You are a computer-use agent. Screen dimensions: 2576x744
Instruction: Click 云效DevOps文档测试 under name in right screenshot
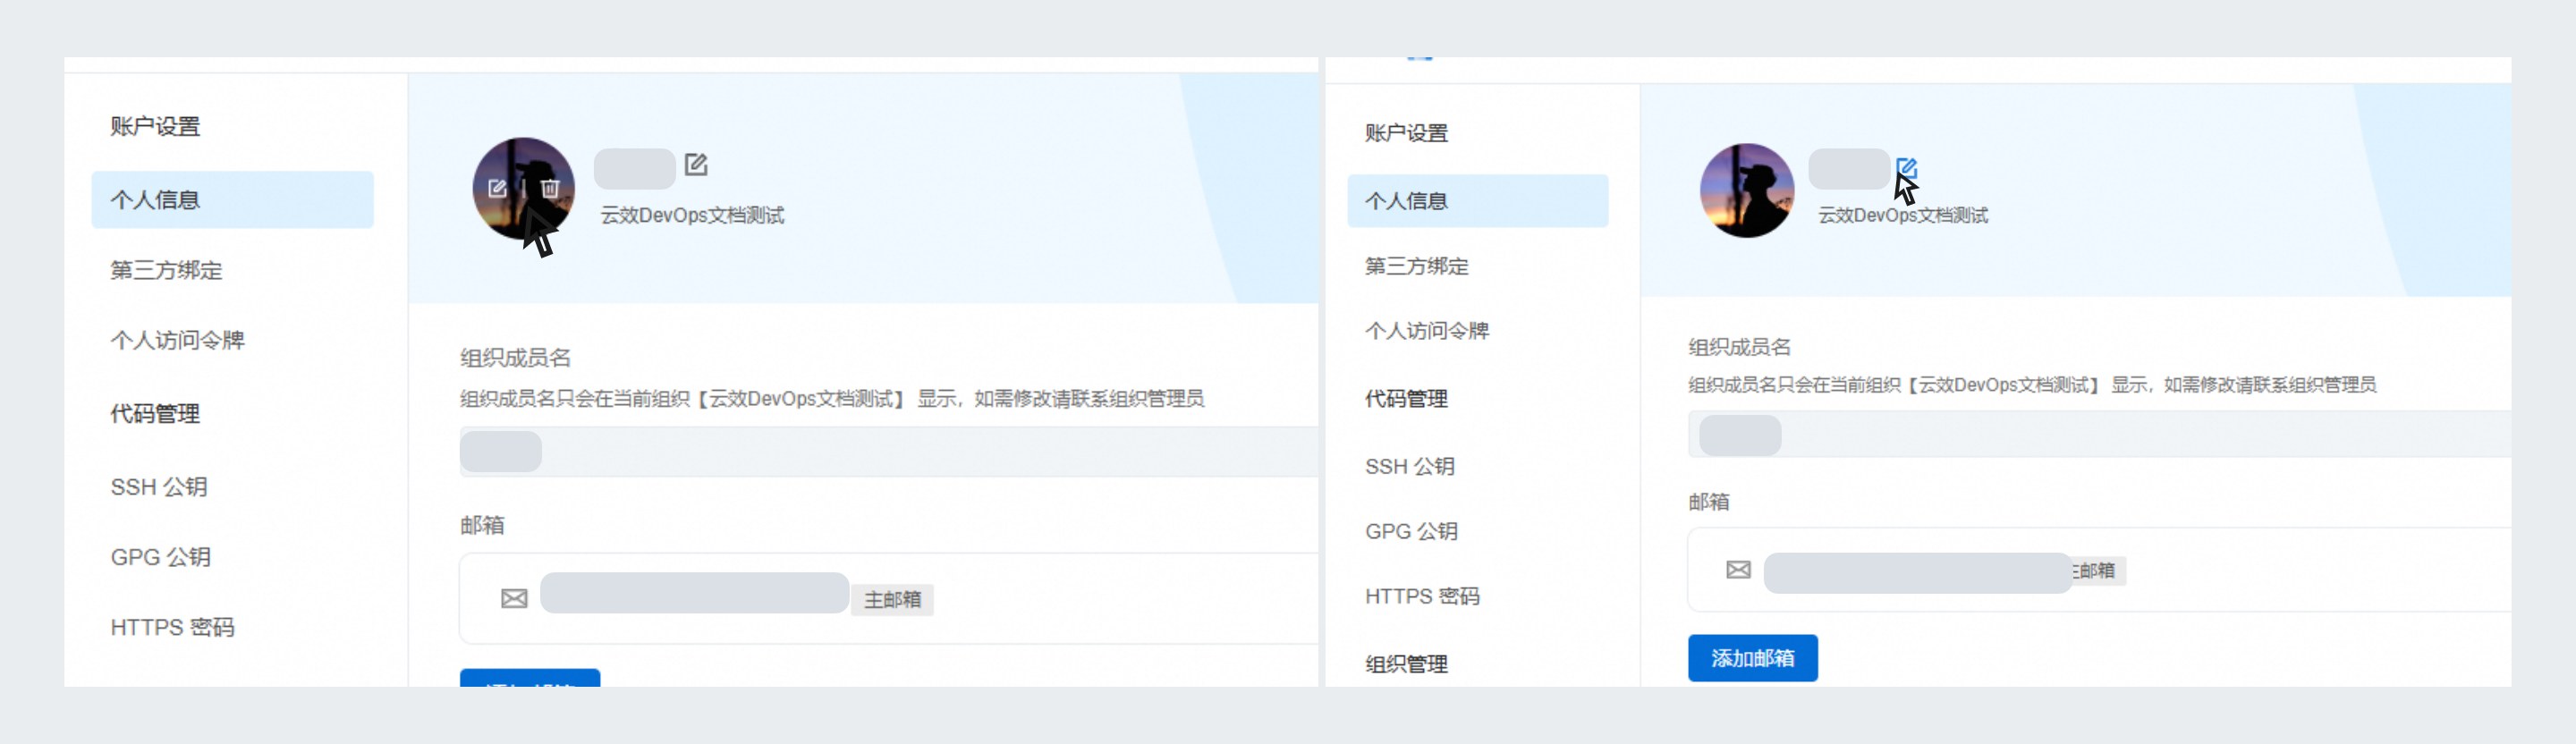1902,215
